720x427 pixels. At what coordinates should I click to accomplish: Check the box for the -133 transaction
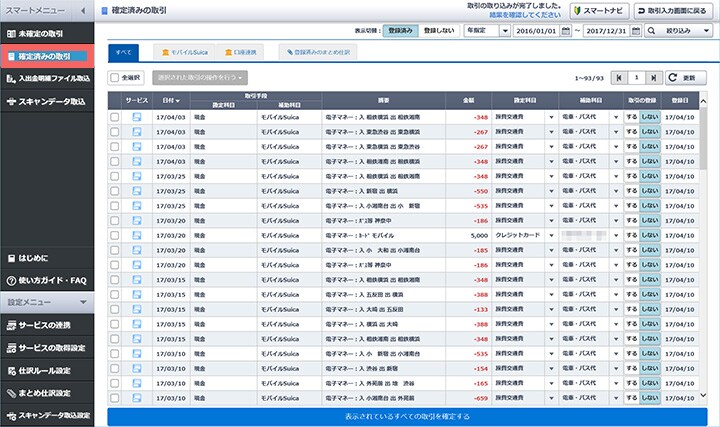click(114, 309)
